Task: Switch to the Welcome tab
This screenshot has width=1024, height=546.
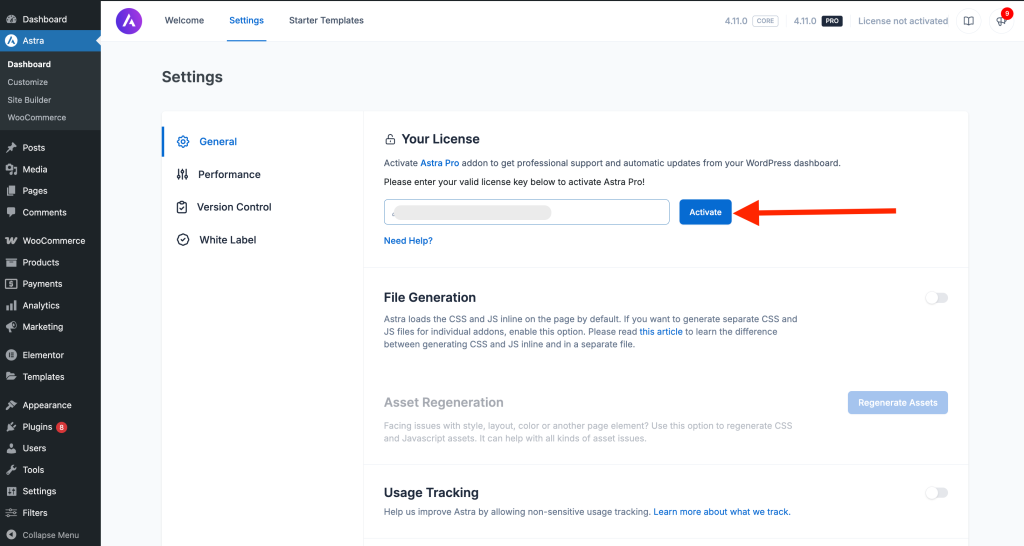Action: coord(184,21)
